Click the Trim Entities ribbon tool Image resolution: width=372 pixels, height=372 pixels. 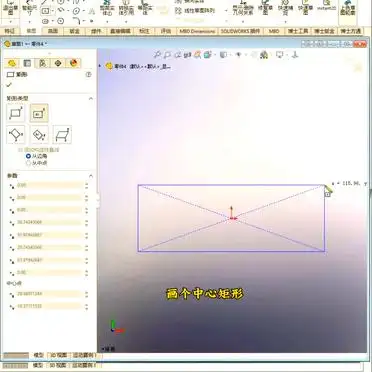pyautogui.click(x=106, y=8)
